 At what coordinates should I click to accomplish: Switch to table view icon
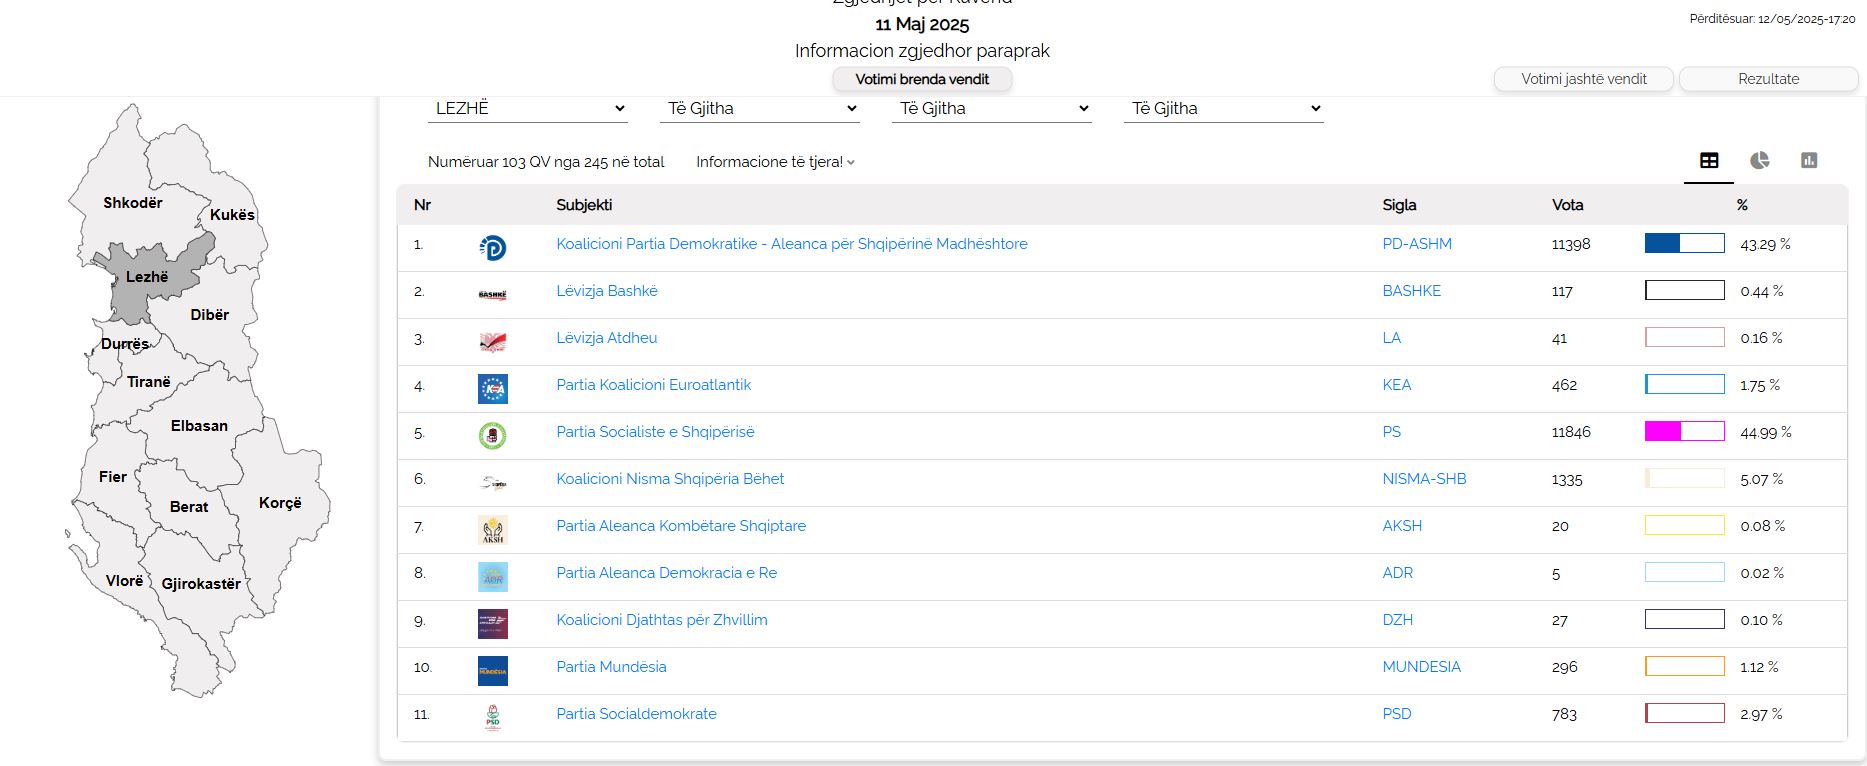[1709, 161]
